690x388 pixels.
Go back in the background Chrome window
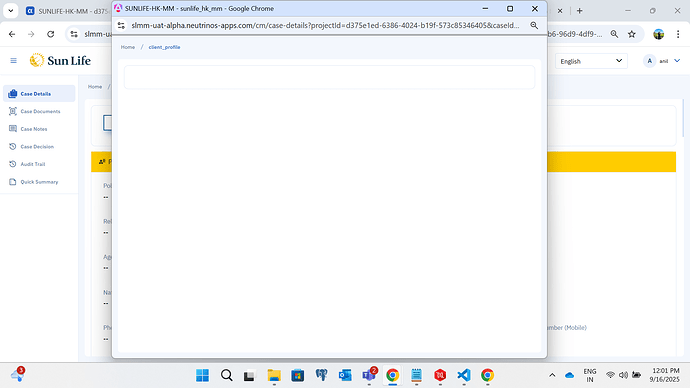click(x=12, y=34)
